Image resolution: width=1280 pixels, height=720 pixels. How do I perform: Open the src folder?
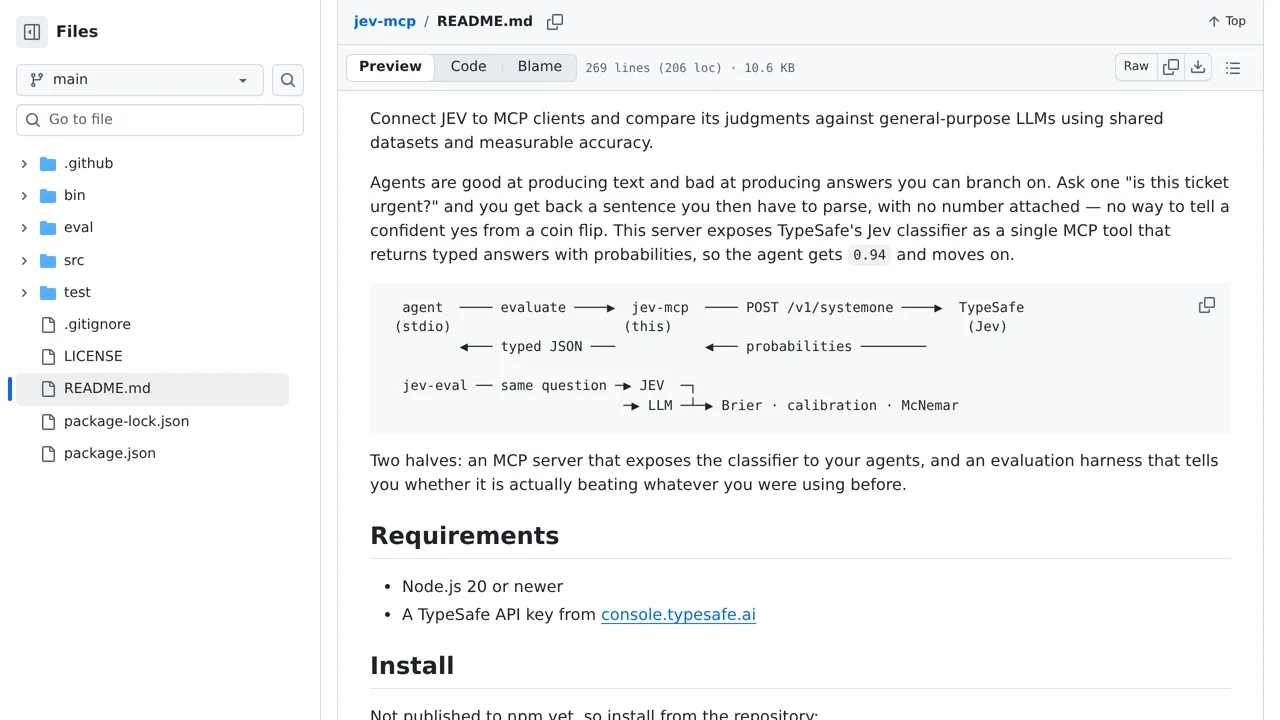pyautogui.click(x=74, y=261)
